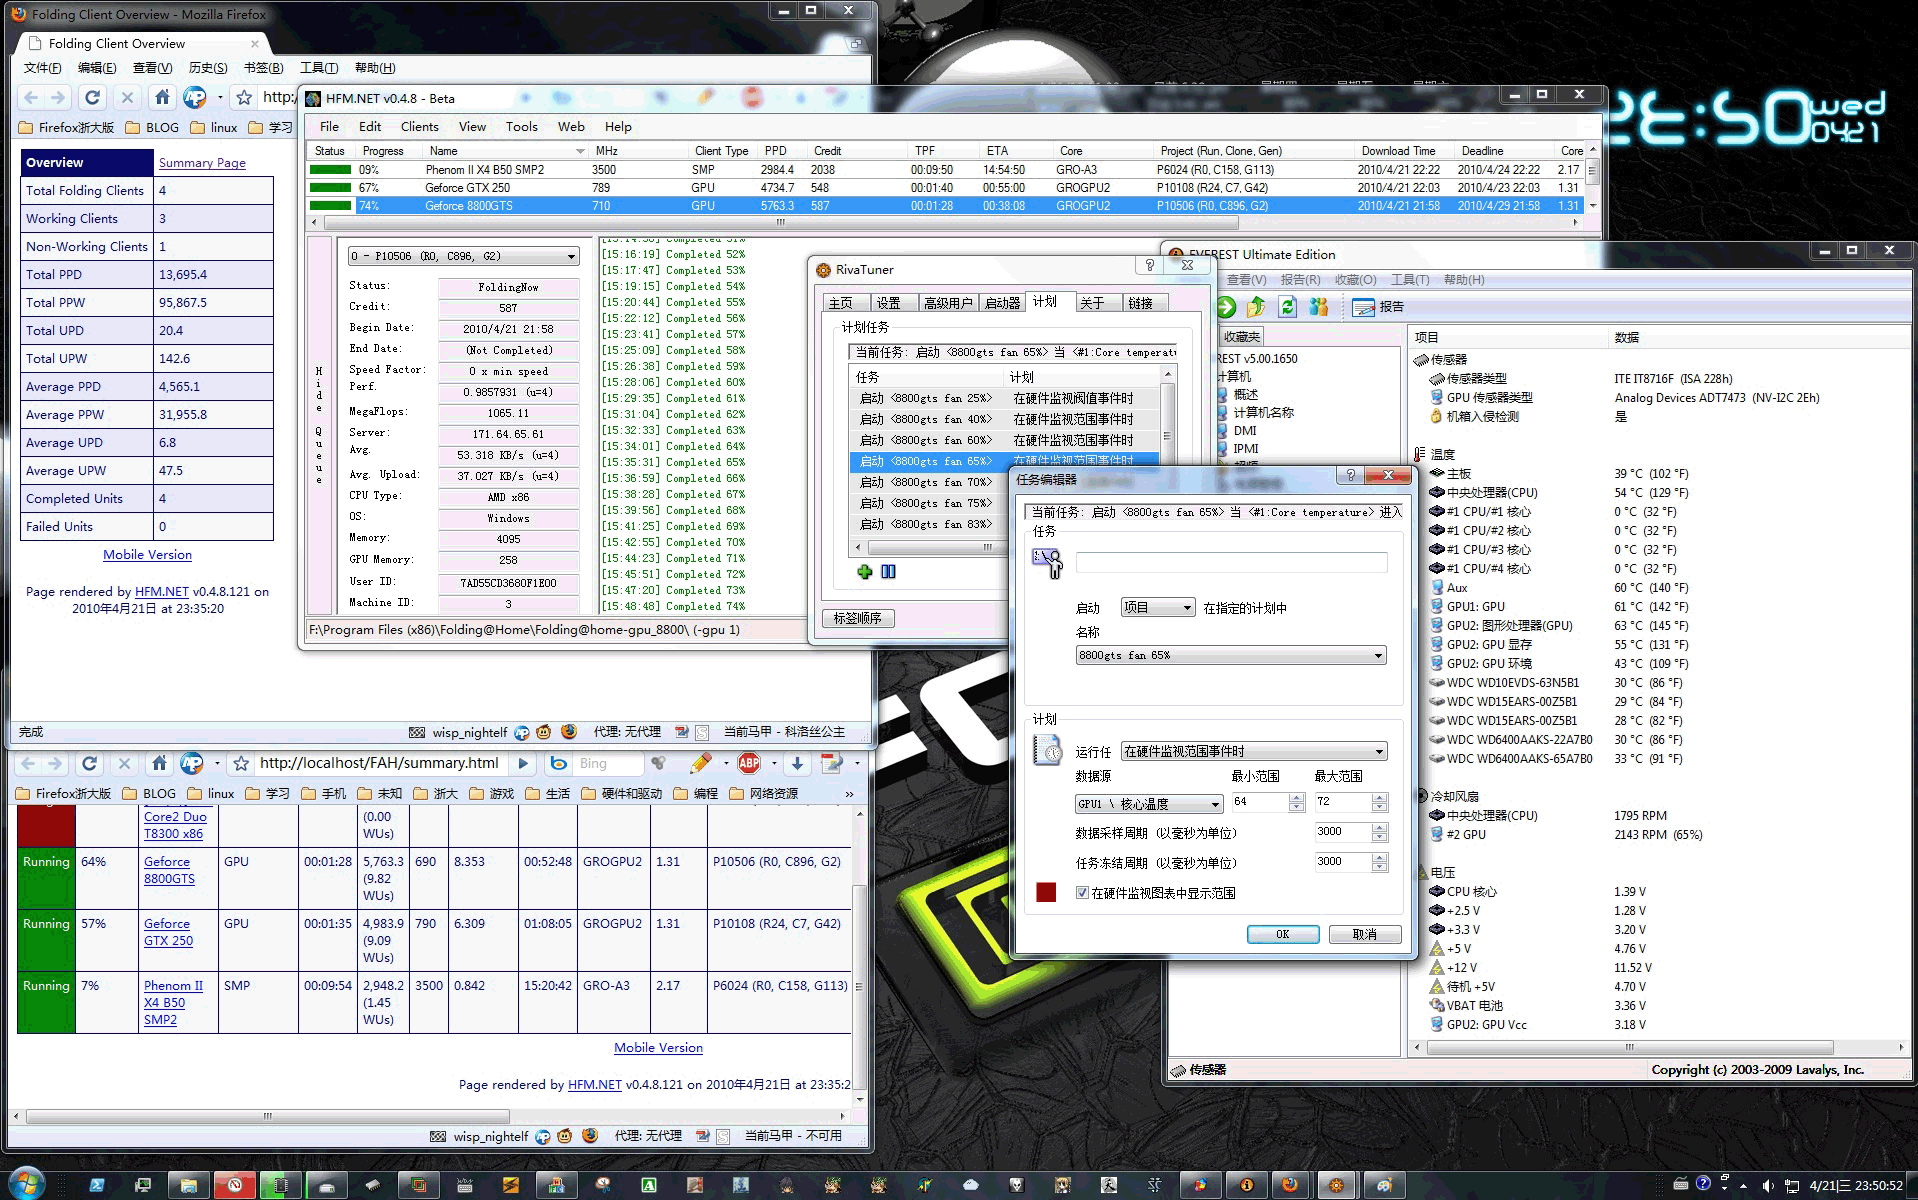Screen dimensions: 1918x1200
Task: Click the AutoProxy AP icon in the upper Firefox toolbar
Action: (x=194, y=97)
